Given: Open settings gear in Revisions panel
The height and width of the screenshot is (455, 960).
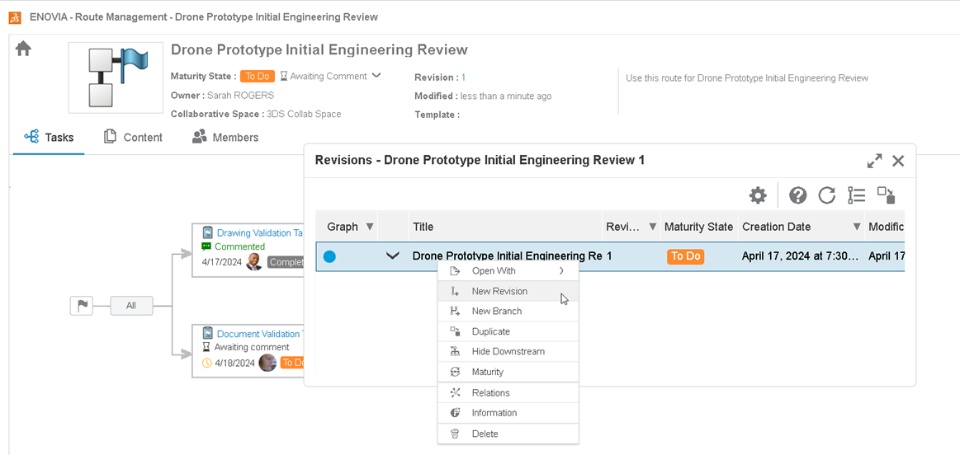Looking at the screenshot, I should [758, 195].
